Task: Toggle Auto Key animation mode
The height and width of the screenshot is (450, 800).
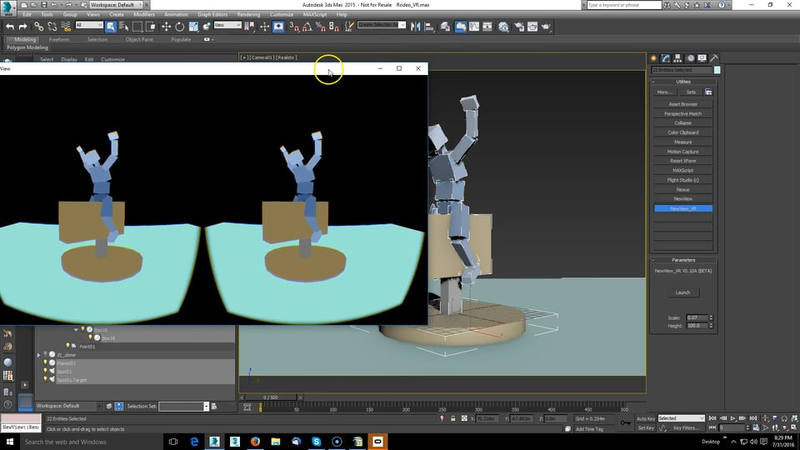Action: click(645, 418)
